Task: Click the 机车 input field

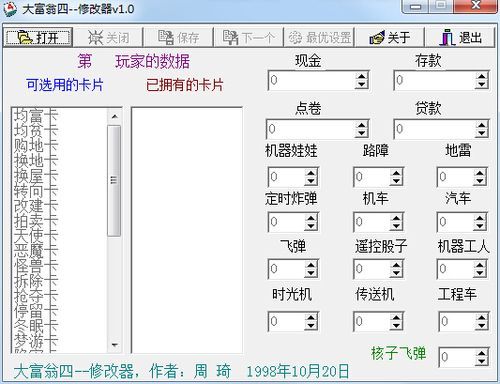Action: 371,222
